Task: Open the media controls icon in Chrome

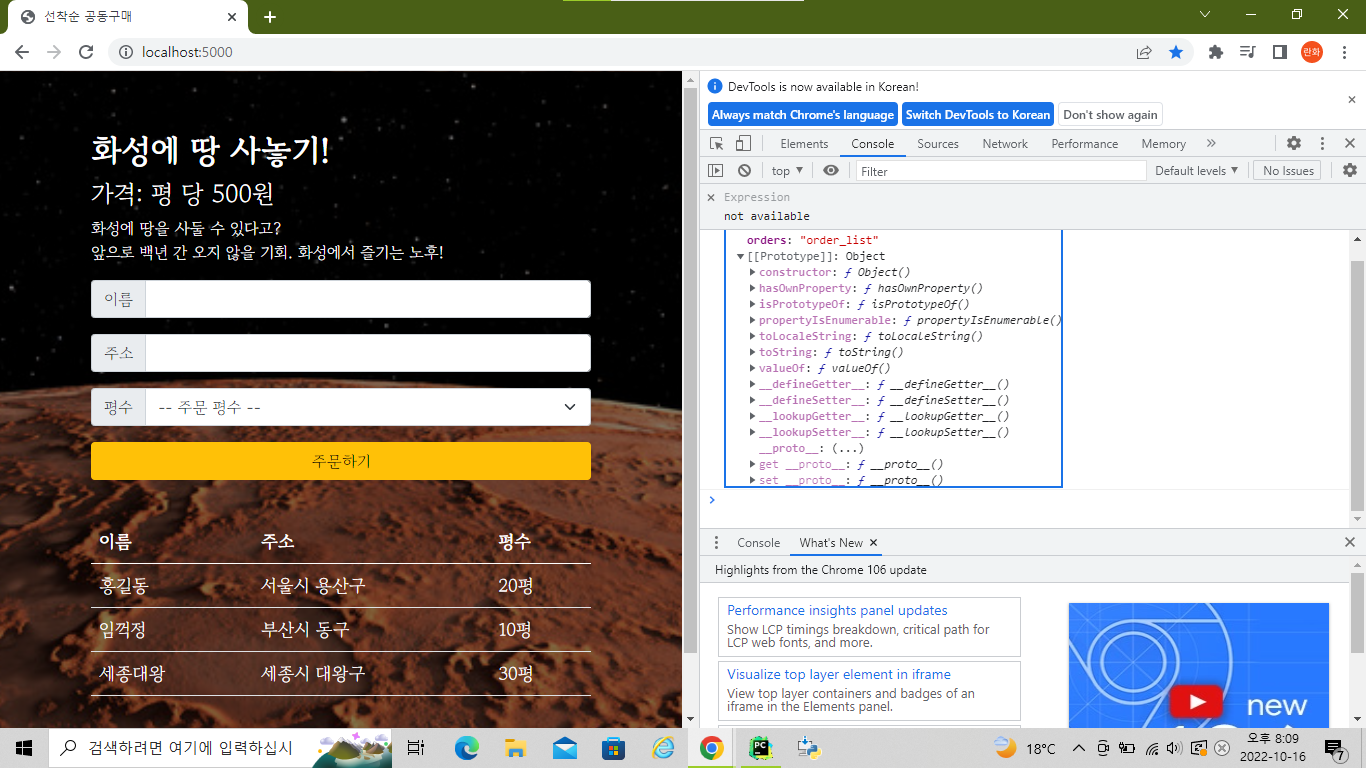Action: point(1247,52)
